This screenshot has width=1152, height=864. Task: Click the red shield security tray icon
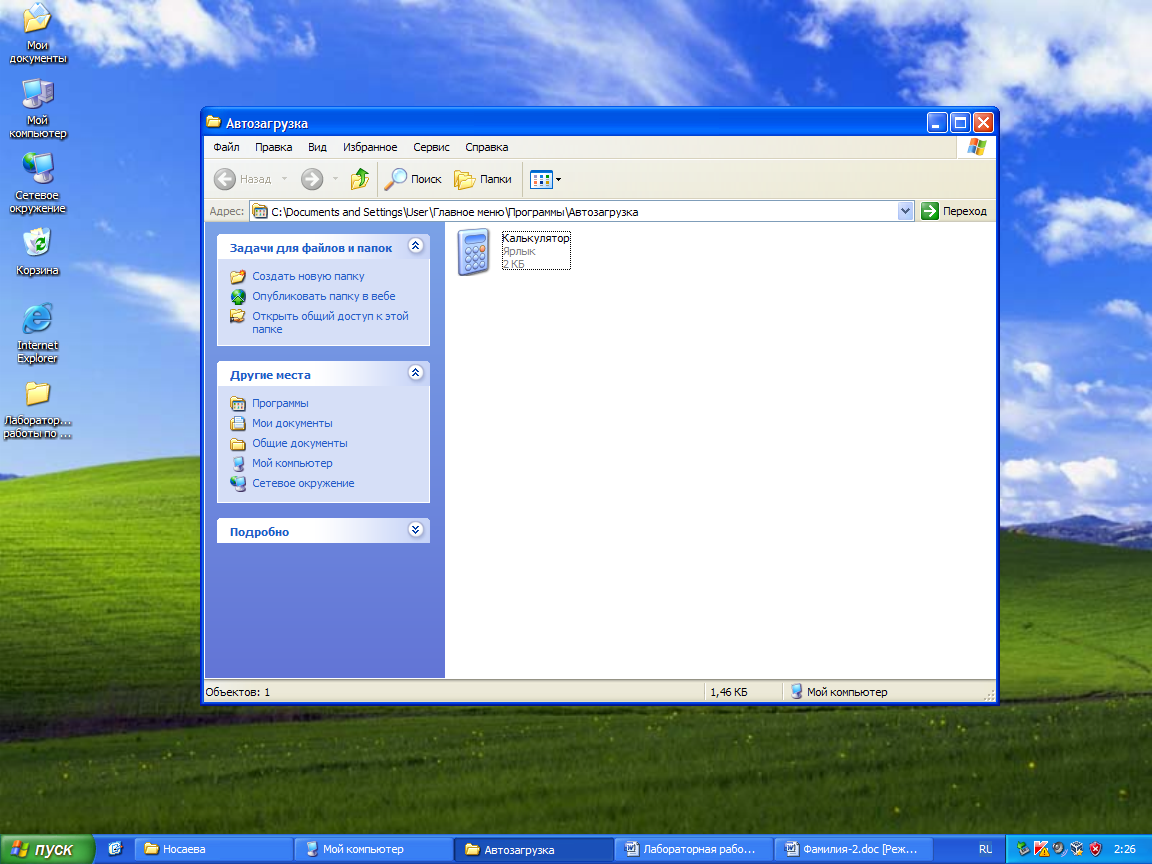1095,849
